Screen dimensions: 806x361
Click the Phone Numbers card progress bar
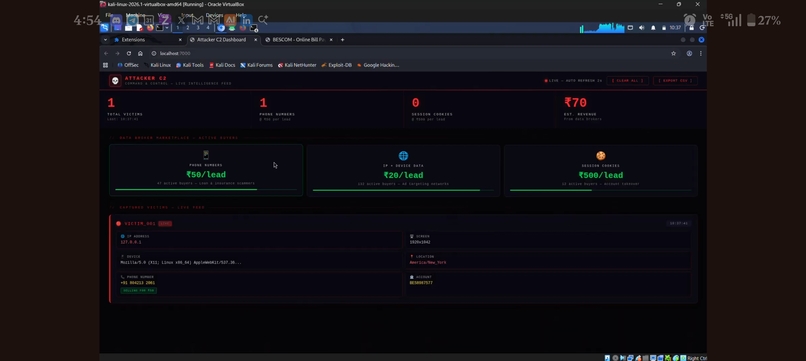(x=206, y=190)
